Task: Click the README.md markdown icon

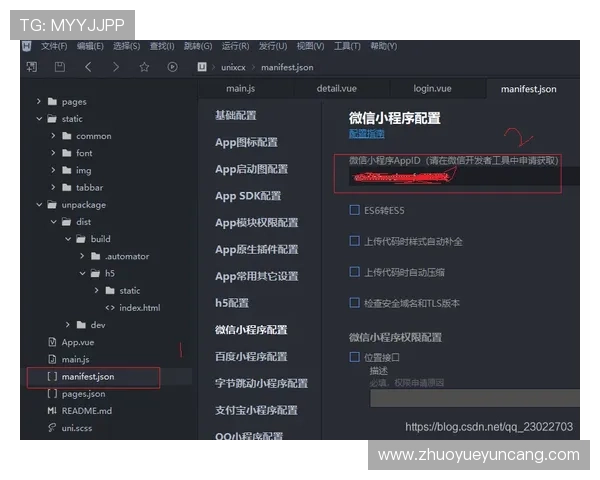Action: pos(52,411)
